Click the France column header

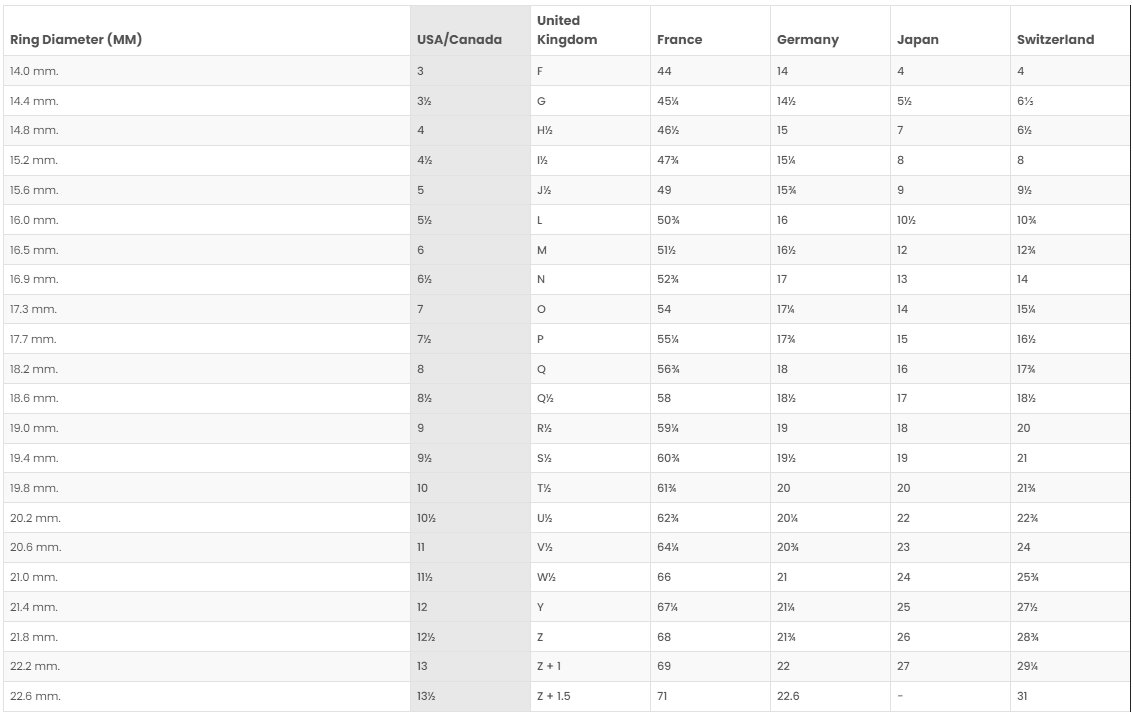(679, 40)
